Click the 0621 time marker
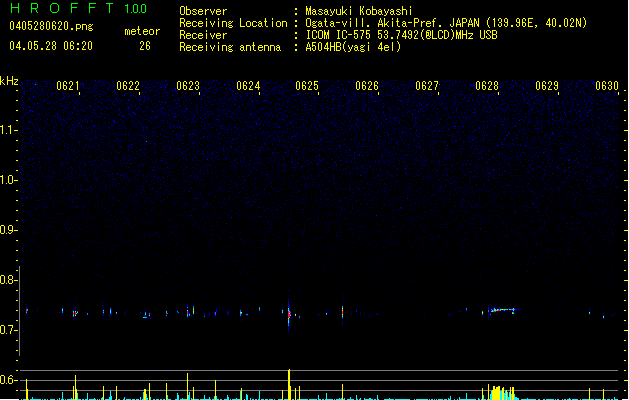The width and height of the screenshot is (629, 400). tap(67, 86)
